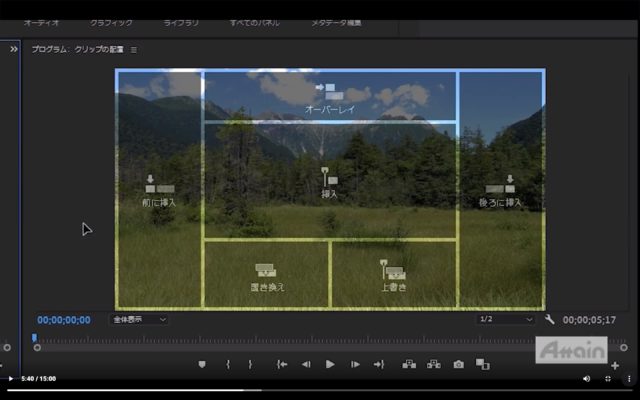Select the 前に挿入 drop zone

pos(159,190)
